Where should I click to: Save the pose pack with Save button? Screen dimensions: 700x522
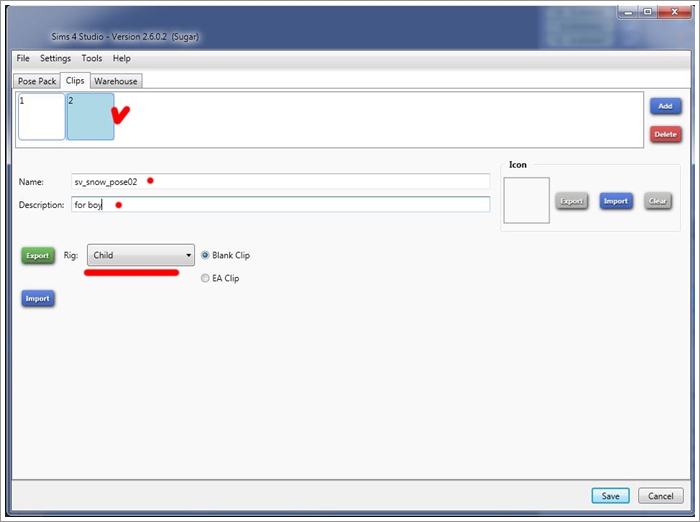coord(609,495)
